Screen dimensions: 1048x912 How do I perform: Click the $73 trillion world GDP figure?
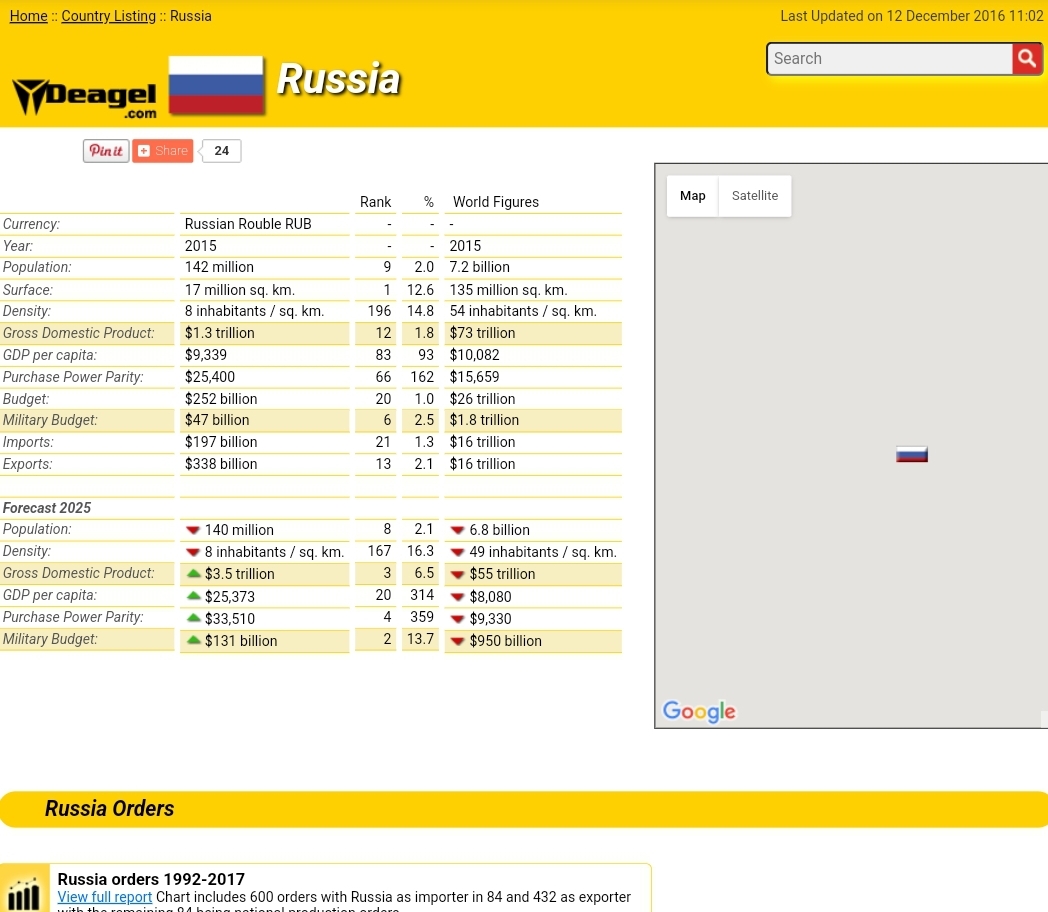click(x=483, y=333)
